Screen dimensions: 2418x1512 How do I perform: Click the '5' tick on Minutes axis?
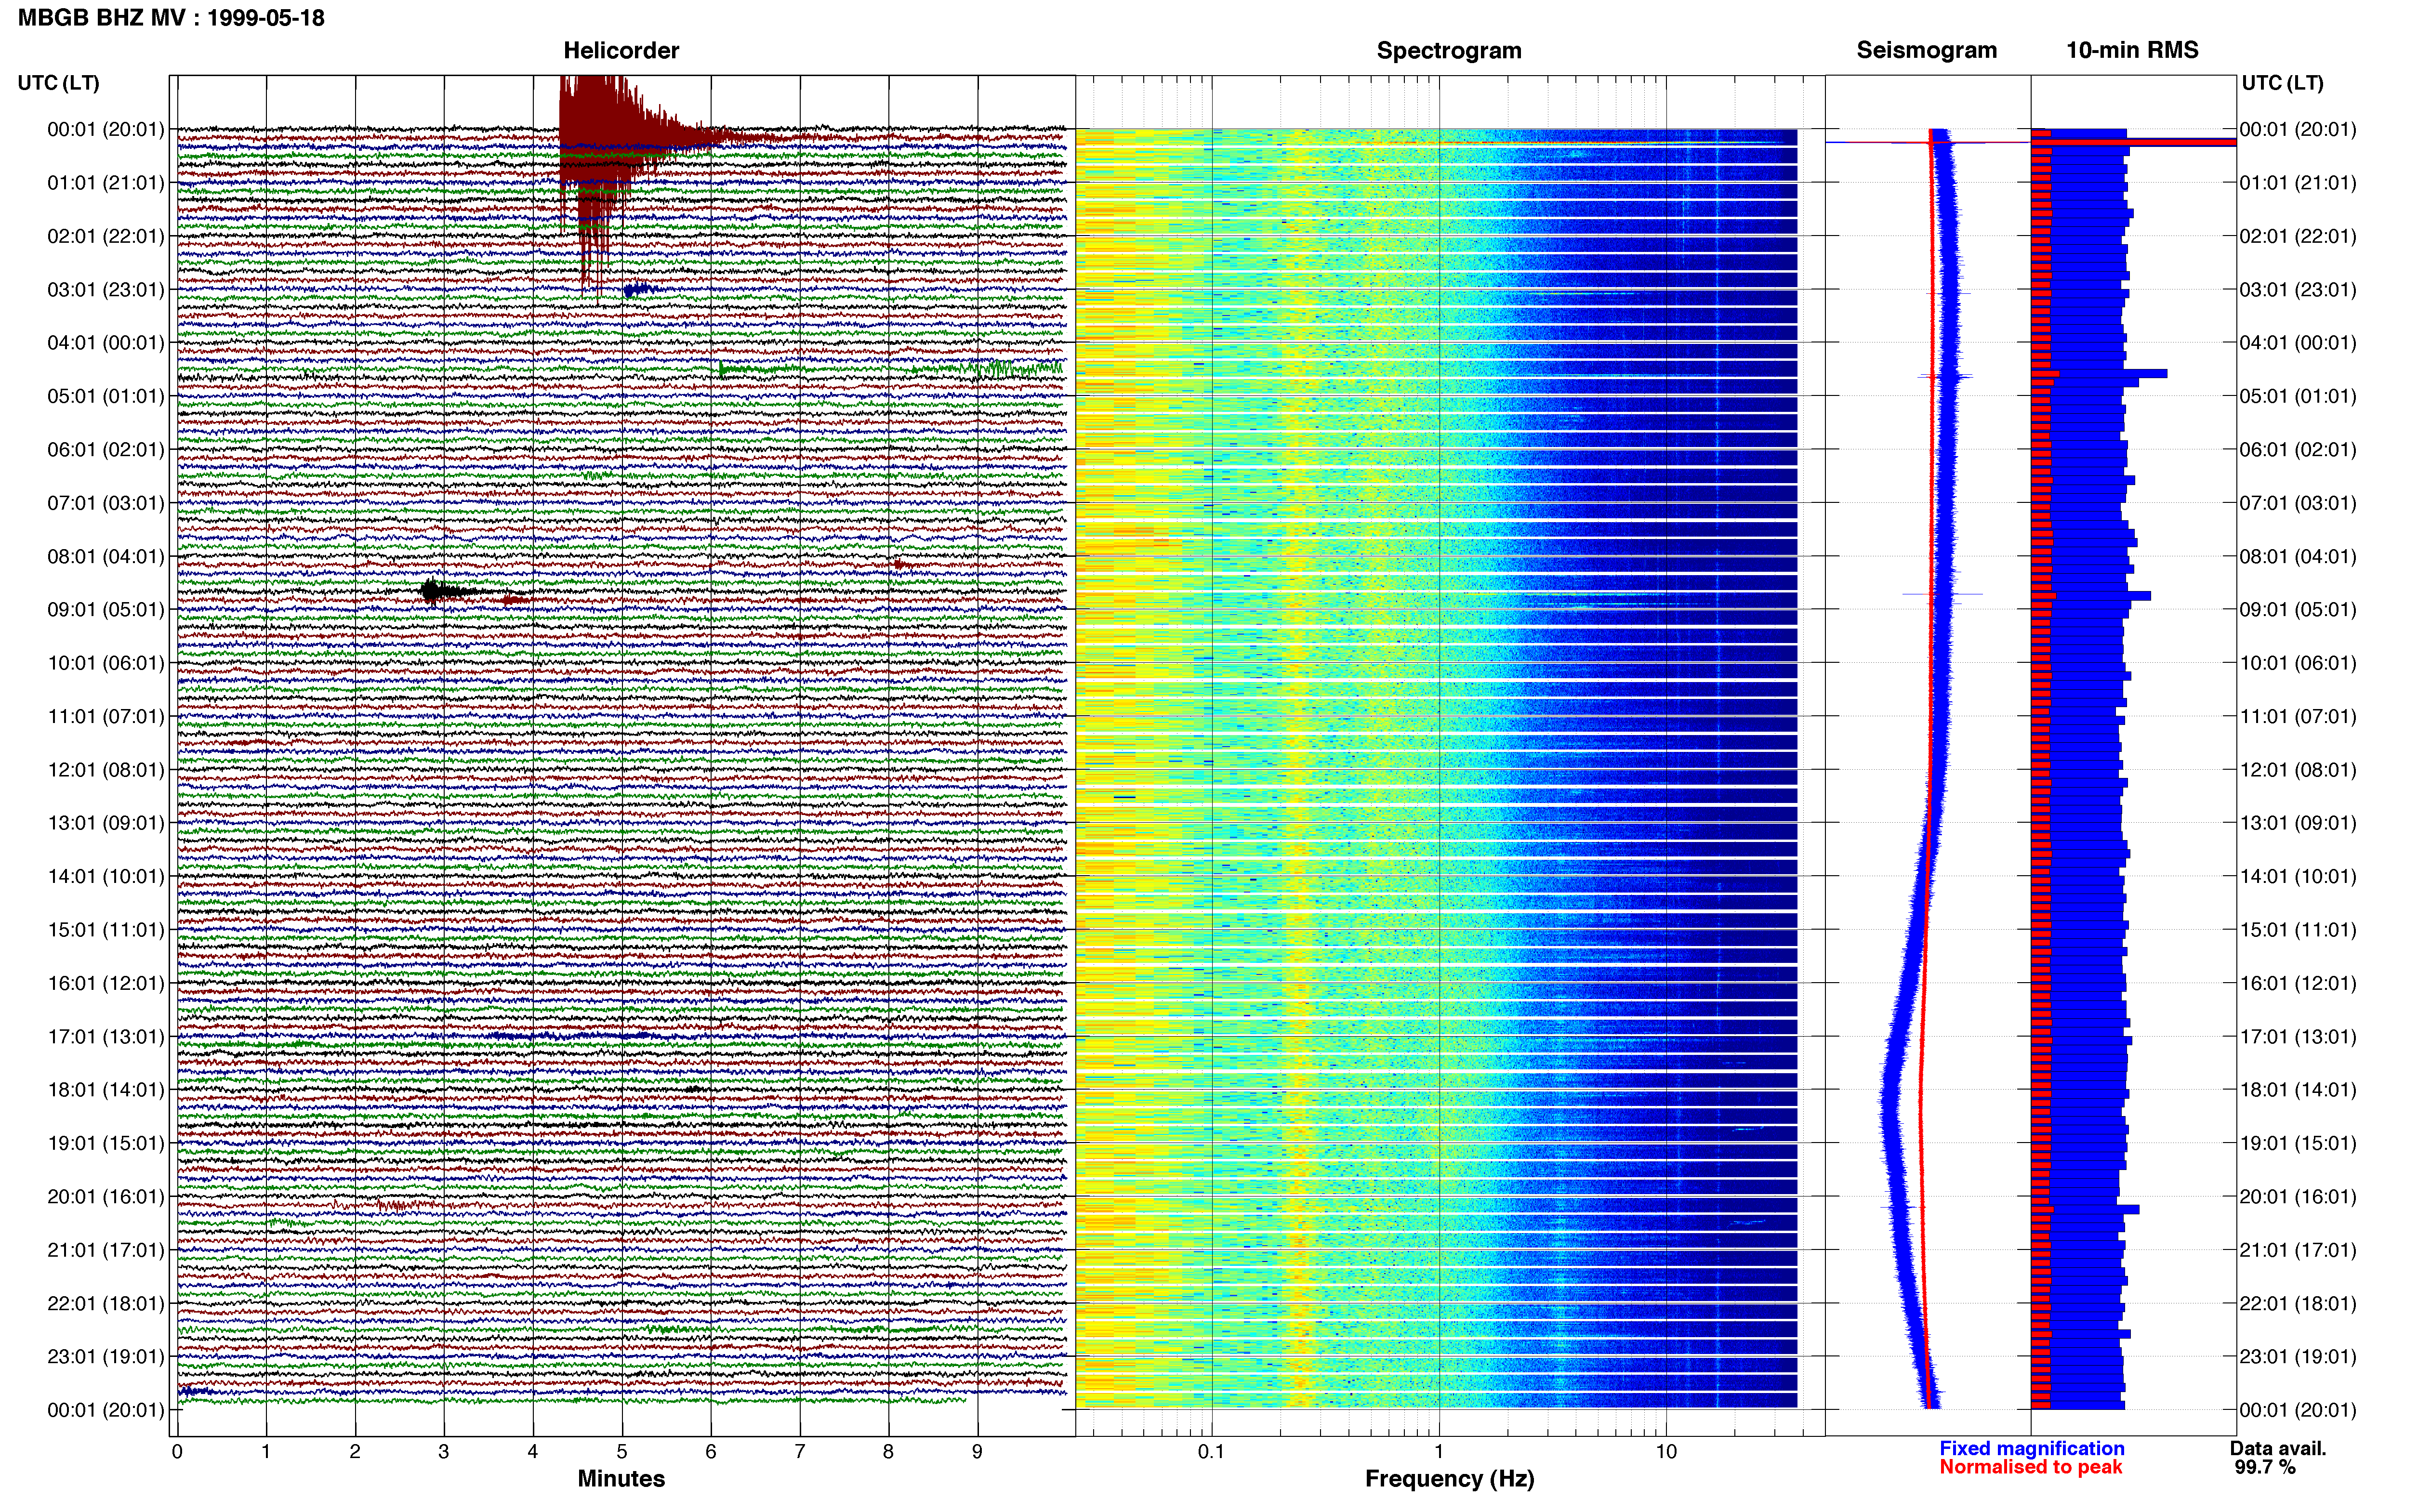(622, 1452)
